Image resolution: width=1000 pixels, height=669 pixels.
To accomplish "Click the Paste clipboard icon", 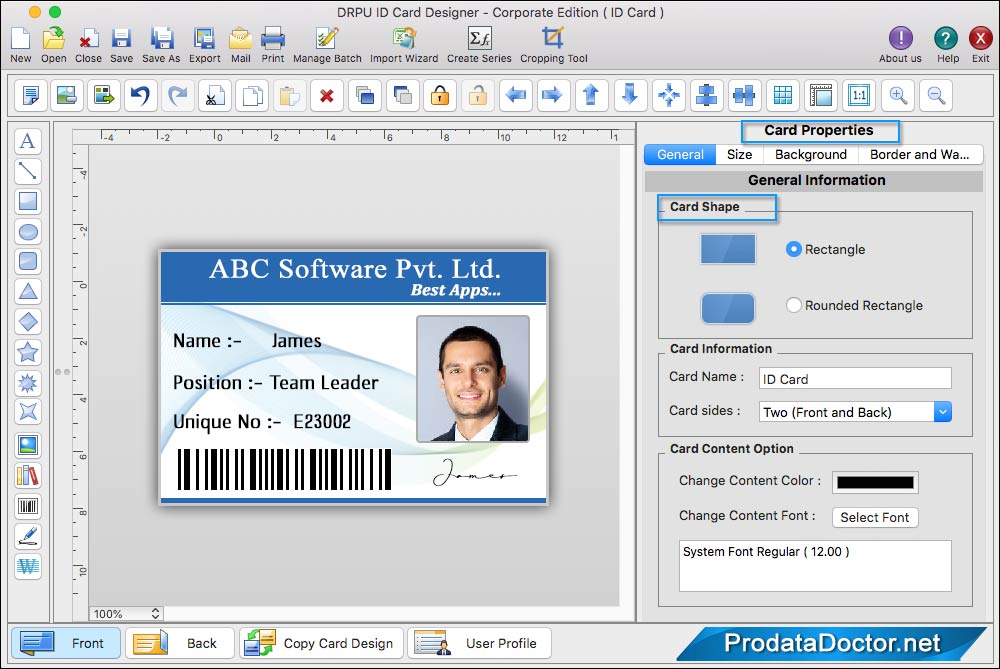I will coord(290,96).
